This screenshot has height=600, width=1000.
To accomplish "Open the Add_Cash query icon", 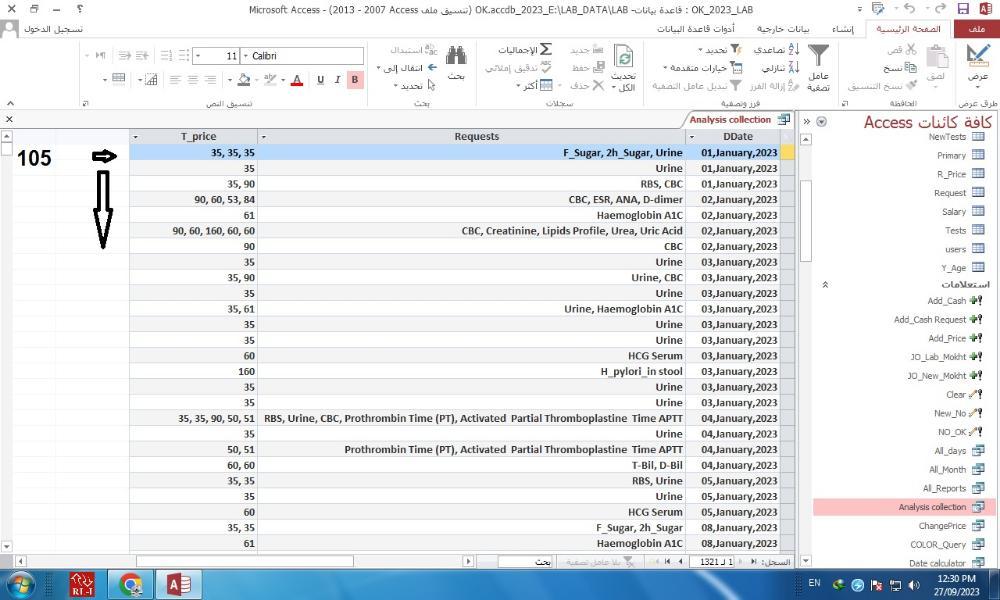I will 975,300.
